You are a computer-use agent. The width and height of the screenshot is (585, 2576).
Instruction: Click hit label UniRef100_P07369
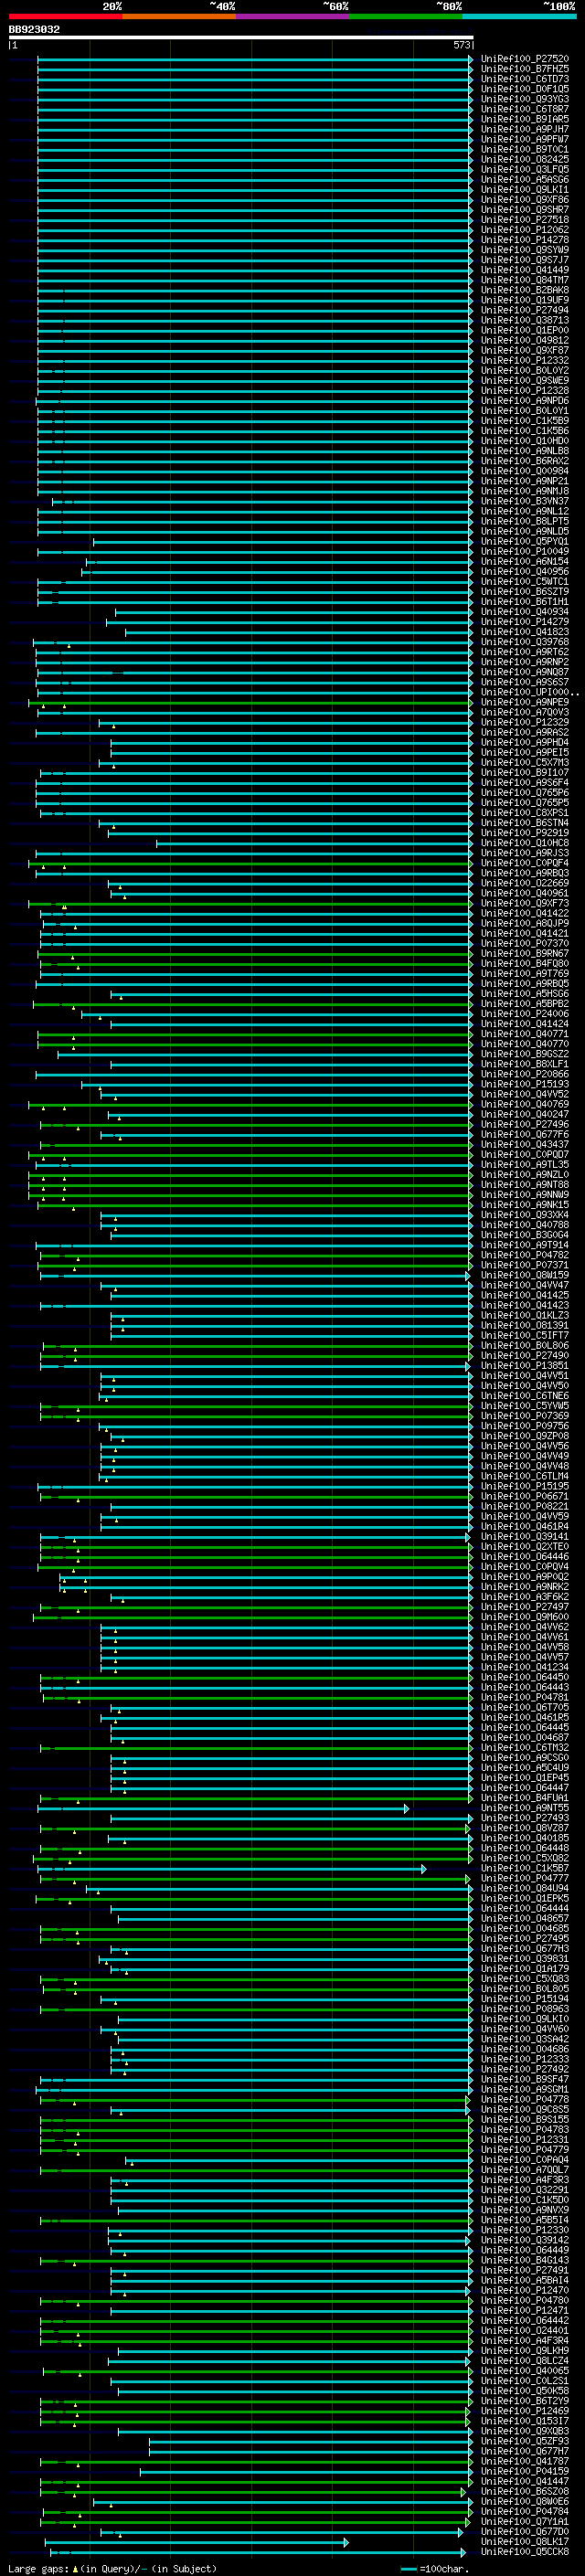click(525, 1416)
